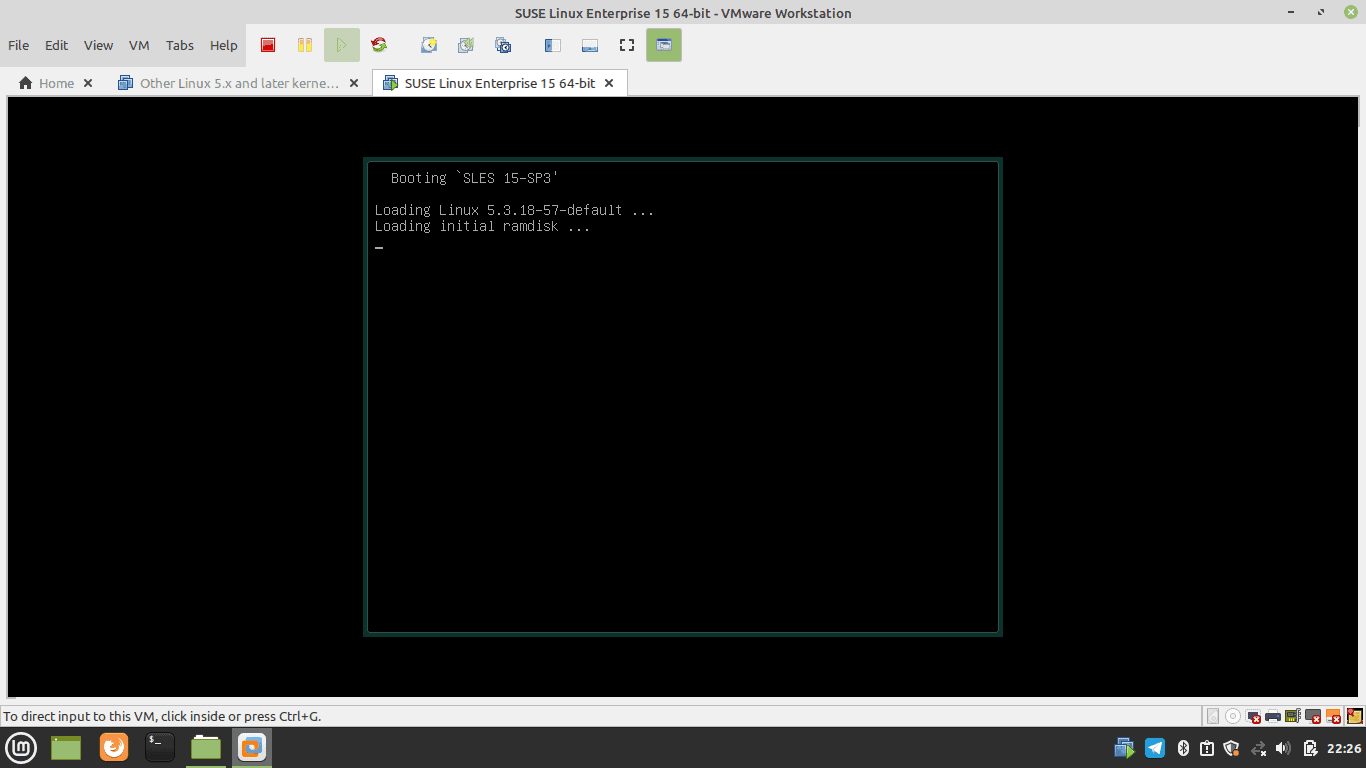Screen dimensions: 1366x768
Task: Click the clipboard notification tray icon
Action: coord(1207,748)
